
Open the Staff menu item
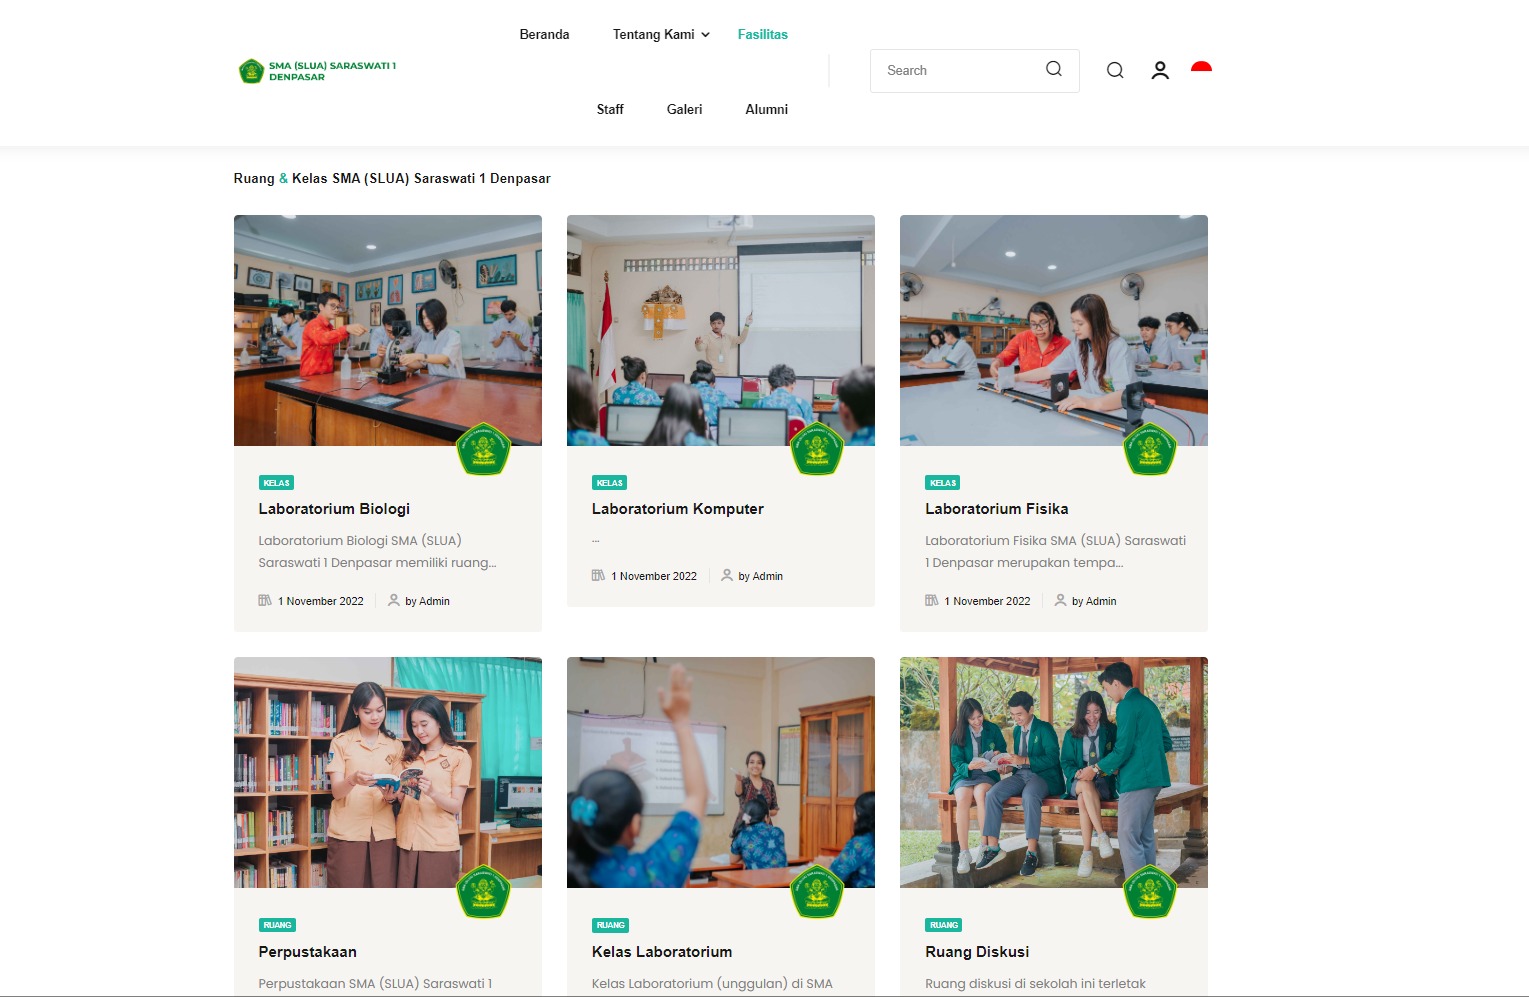(x=610, y=109)
